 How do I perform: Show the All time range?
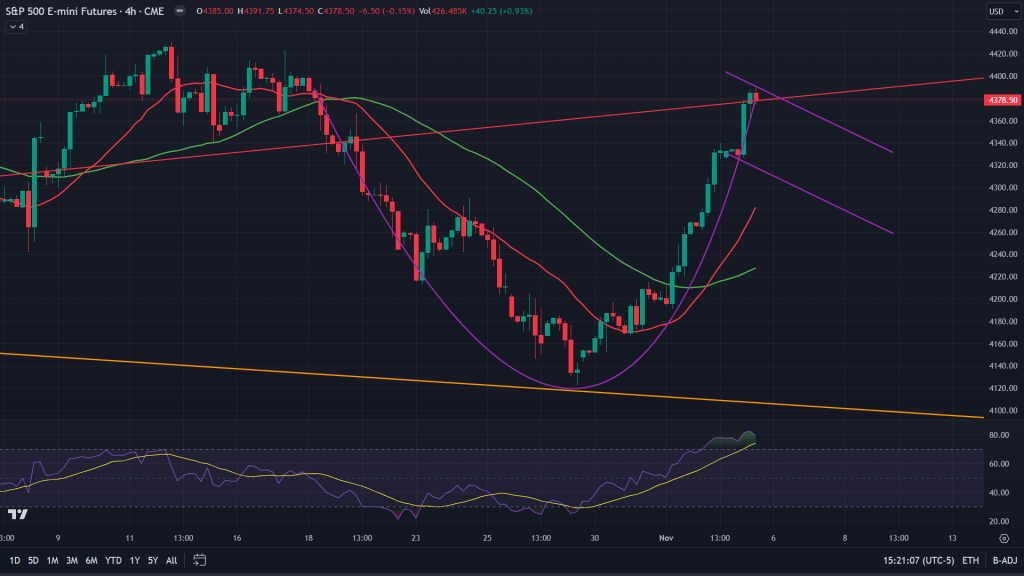[171, 559]
